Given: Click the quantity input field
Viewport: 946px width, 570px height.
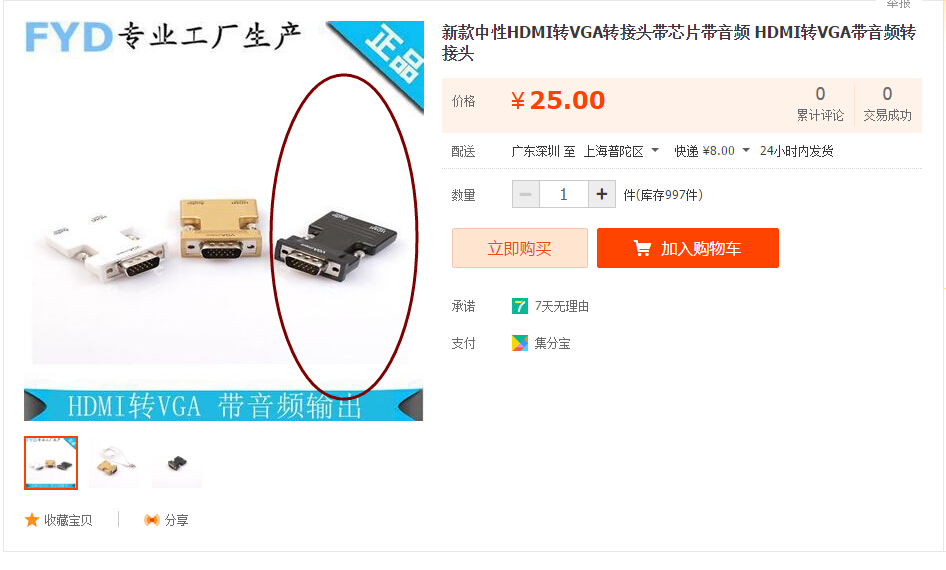Looking at the screenshot, I should coord(563,194).
